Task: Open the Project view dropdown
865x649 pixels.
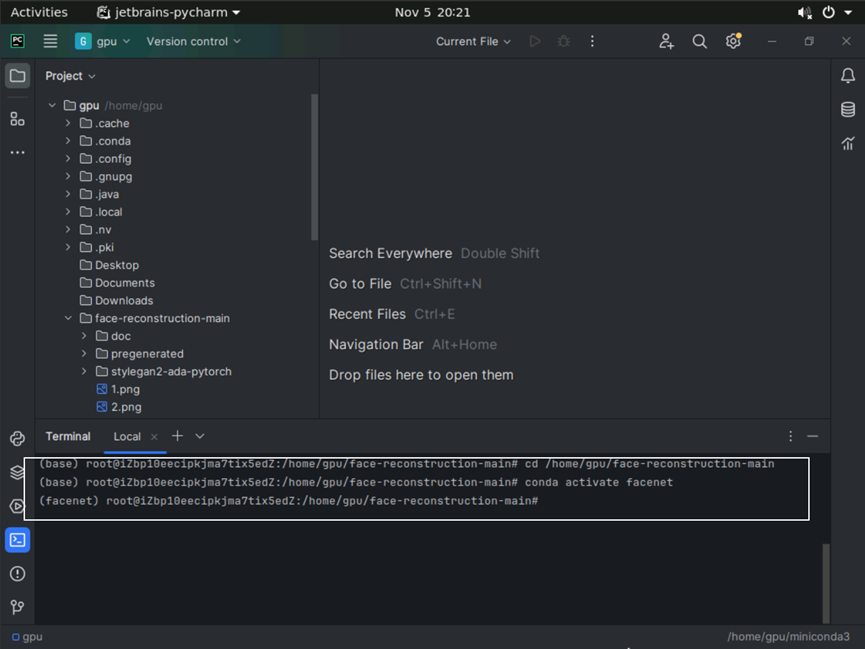Action: (x=70, y=76)
